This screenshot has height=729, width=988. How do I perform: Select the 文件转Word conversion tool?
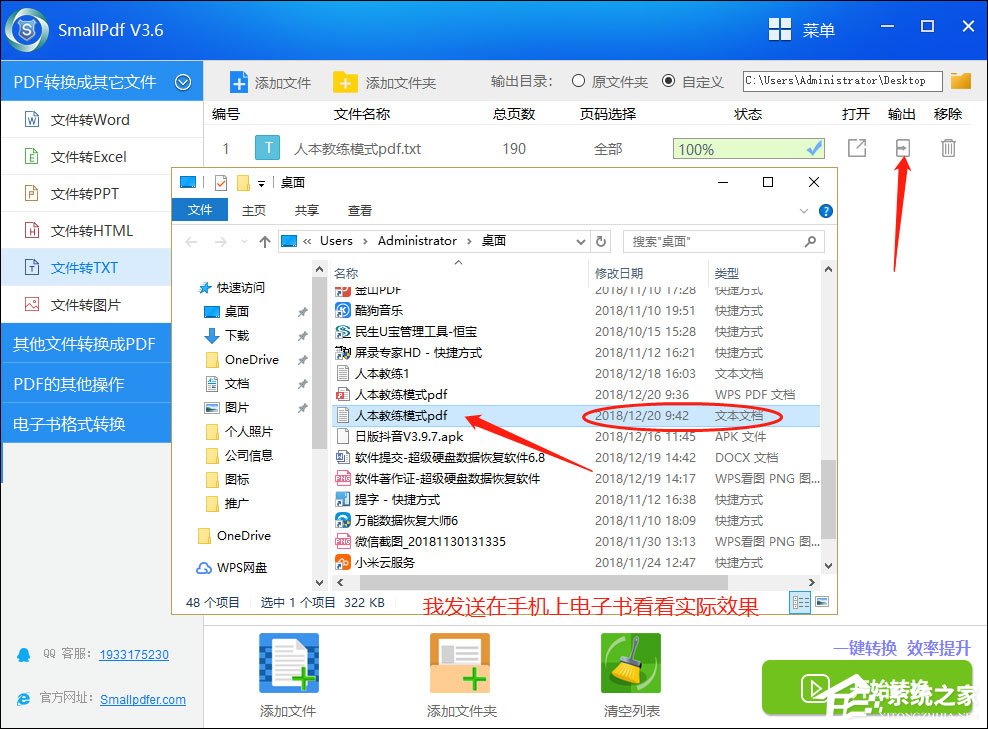point(88,118)
